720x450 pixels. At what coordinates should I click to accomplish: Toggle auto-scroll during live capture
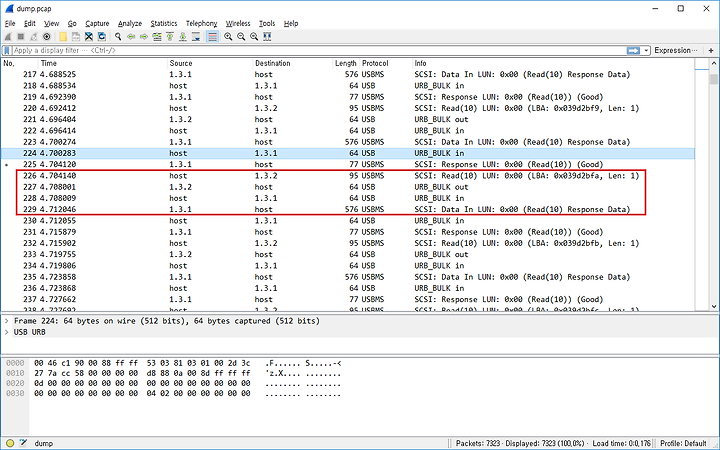click(x=196, y=37)
